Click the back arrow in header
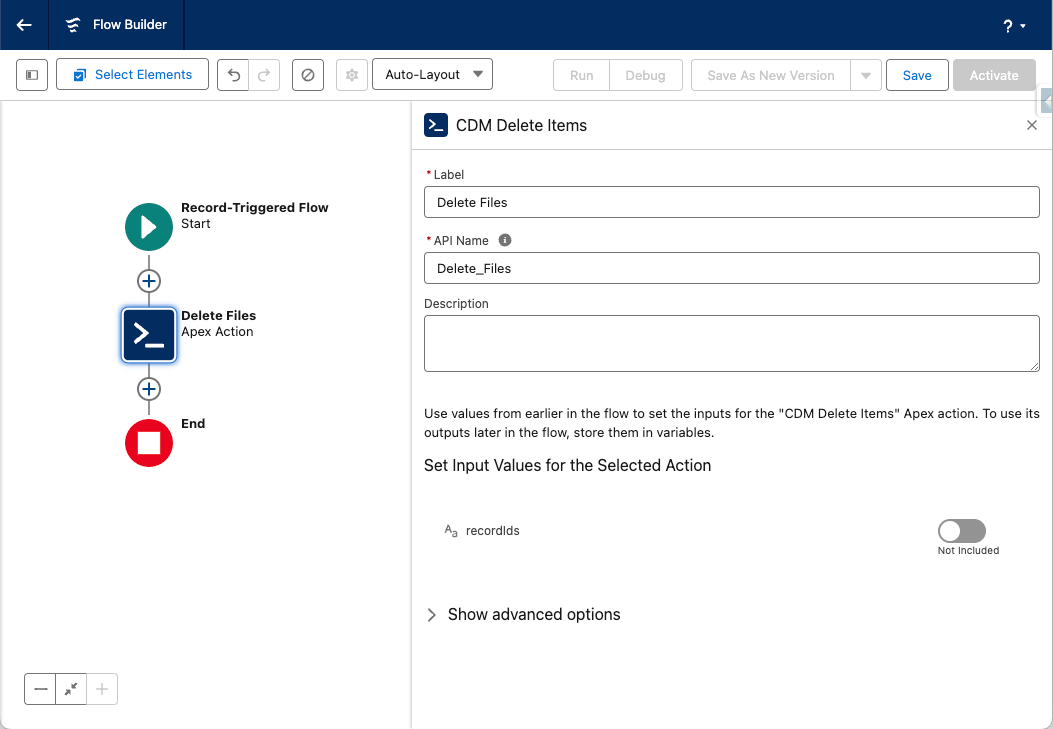 pyautogui.click(x=24, y=25)
